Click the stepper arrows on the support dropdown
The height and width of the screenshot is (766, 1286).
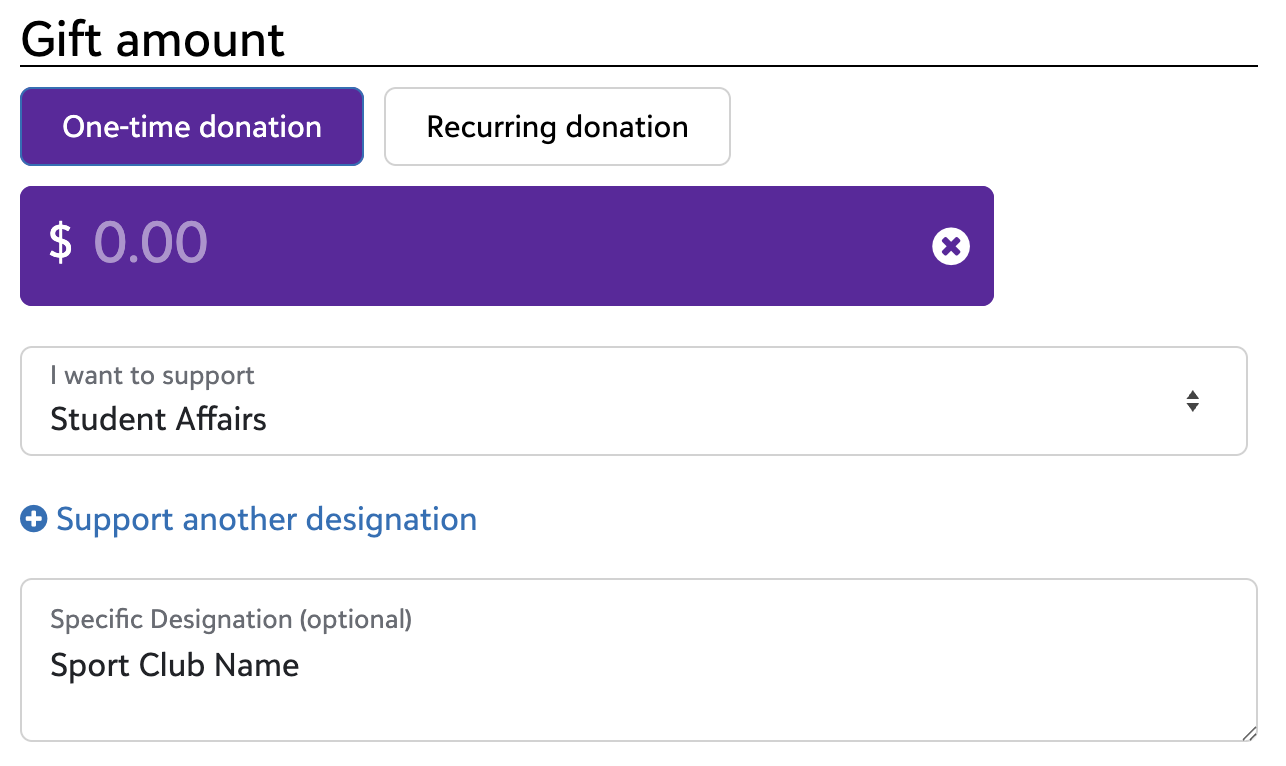1193,401
